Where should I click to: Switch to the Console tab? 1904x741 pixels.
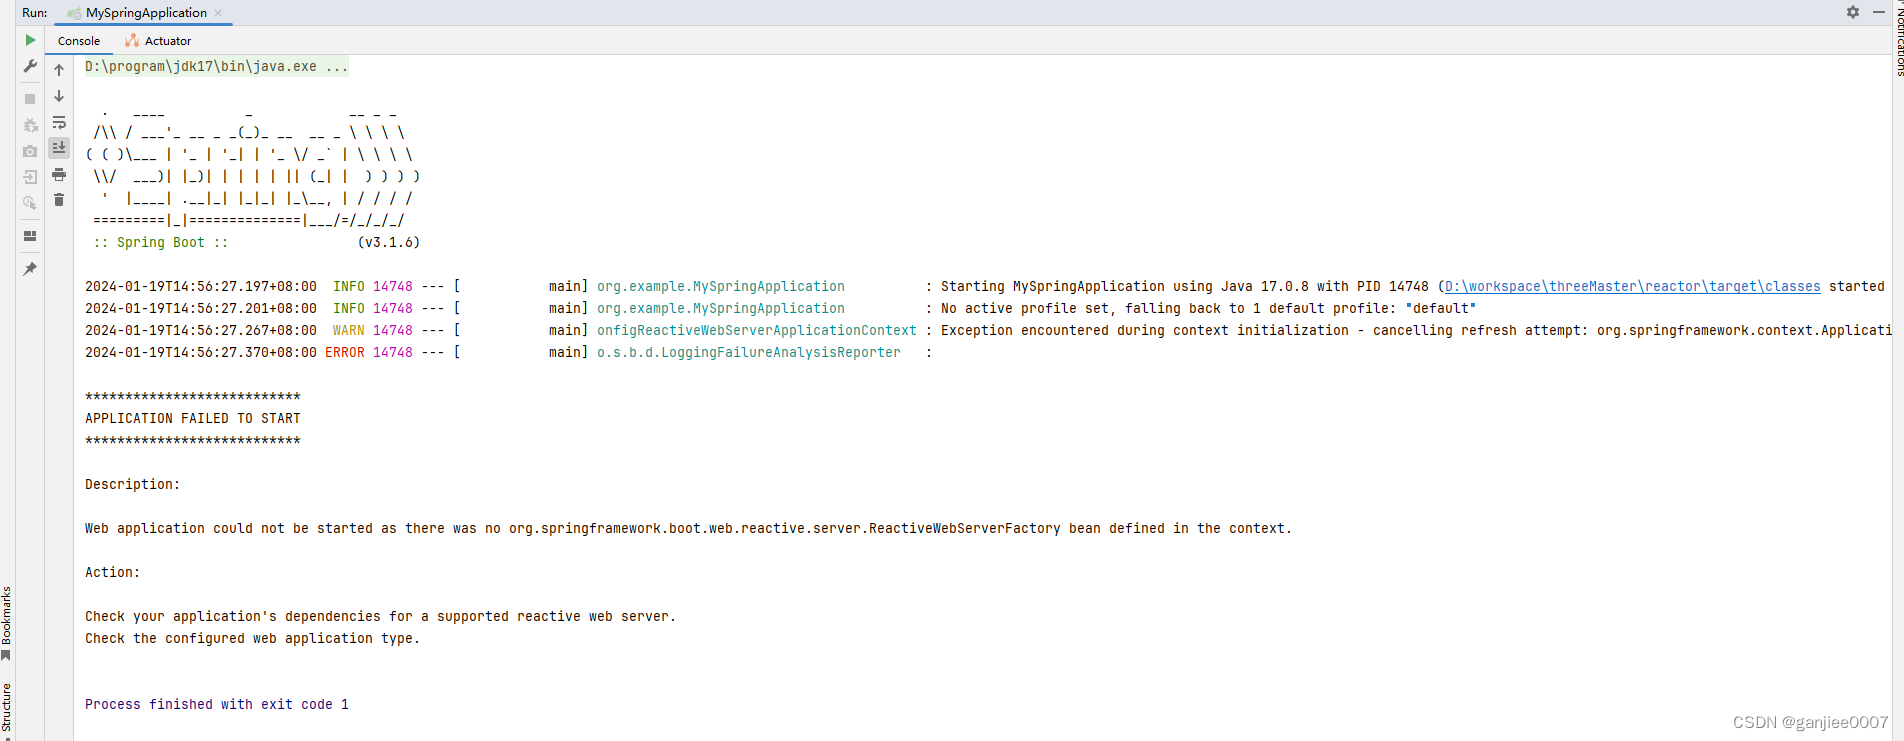pyautogui.click(x=79, y=41)
